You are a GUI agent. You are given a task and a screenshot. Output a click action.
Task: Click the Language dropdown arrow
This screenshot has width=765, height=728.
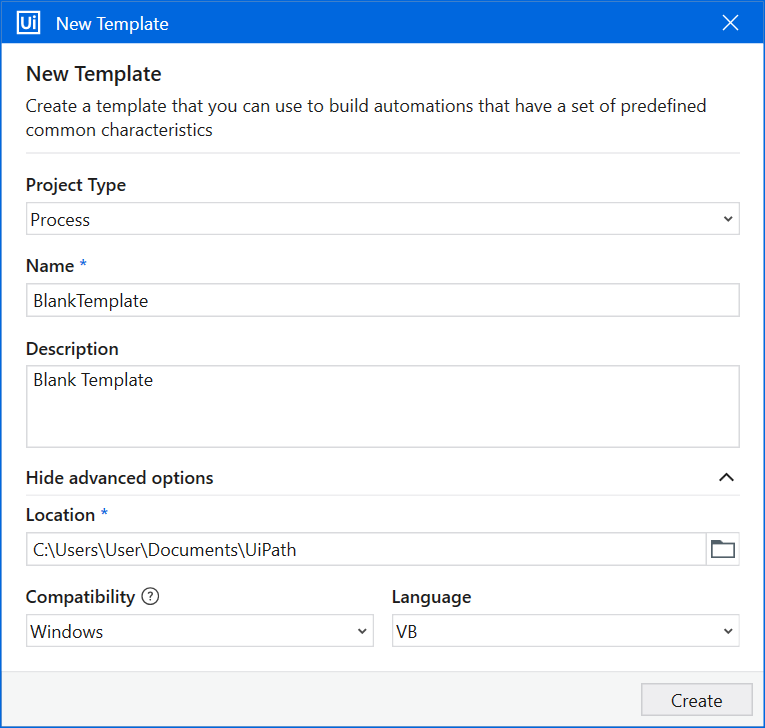click(x=727, y=631)
